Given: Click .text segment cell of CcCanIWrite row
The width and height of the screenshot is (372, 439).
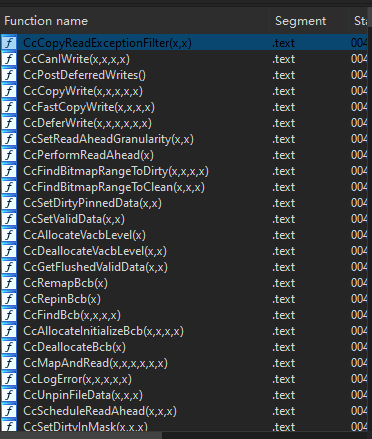Looking at the screenshot, I should coord(284,59).
